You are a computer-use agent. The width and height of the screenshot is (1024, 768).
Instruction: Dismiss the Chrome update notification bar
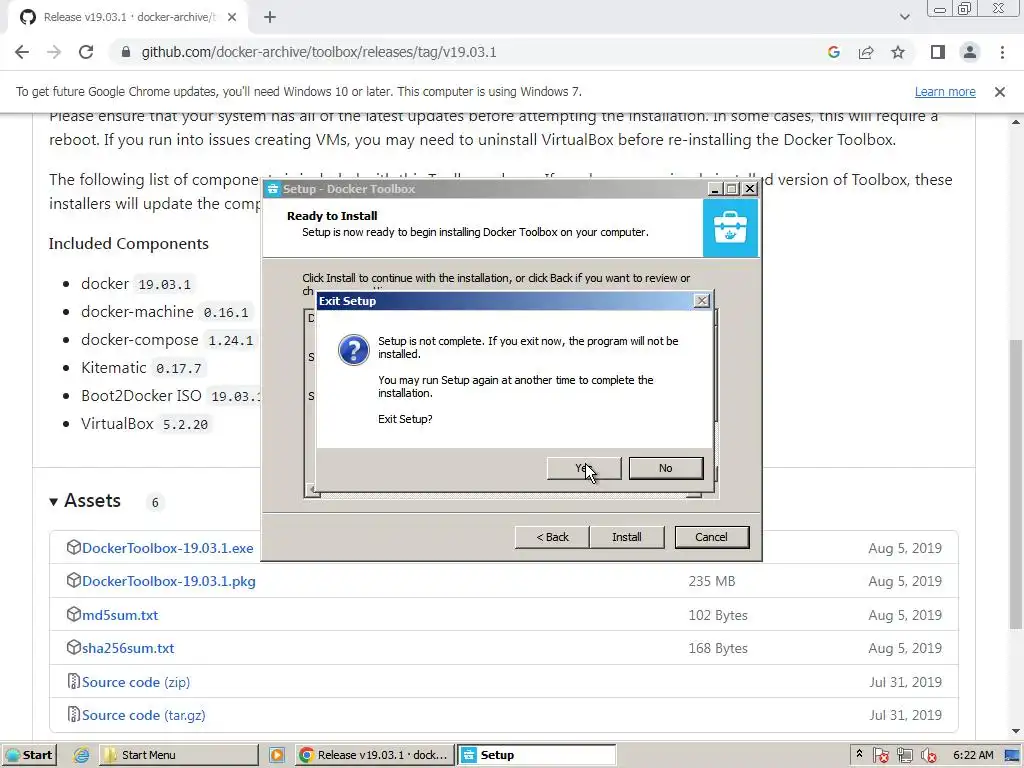coord(1000,92)
